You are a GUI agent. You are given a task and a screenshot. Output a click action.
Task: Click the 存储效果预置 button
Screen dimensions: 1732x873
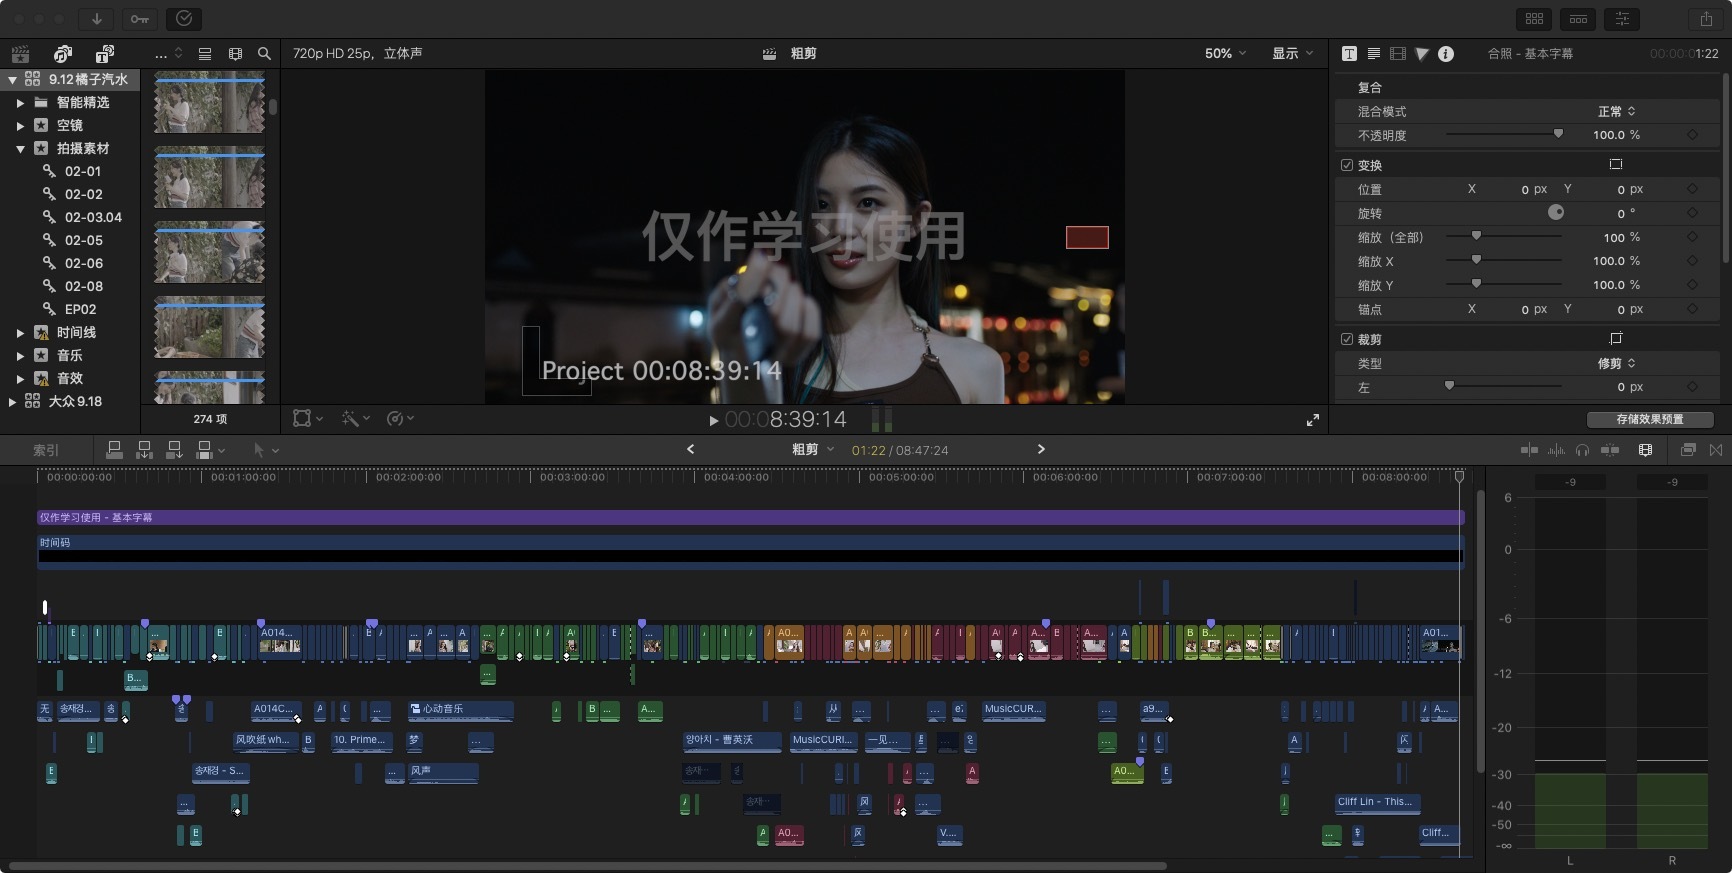pyautogui.click(x=1650, y=419)
